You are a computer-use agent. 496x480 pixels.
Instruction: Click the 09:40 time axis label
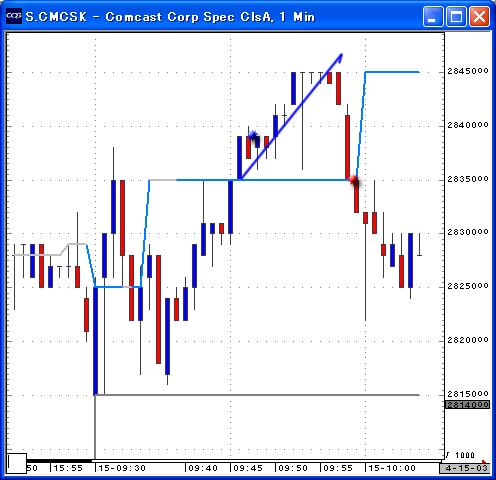(203, 468)
